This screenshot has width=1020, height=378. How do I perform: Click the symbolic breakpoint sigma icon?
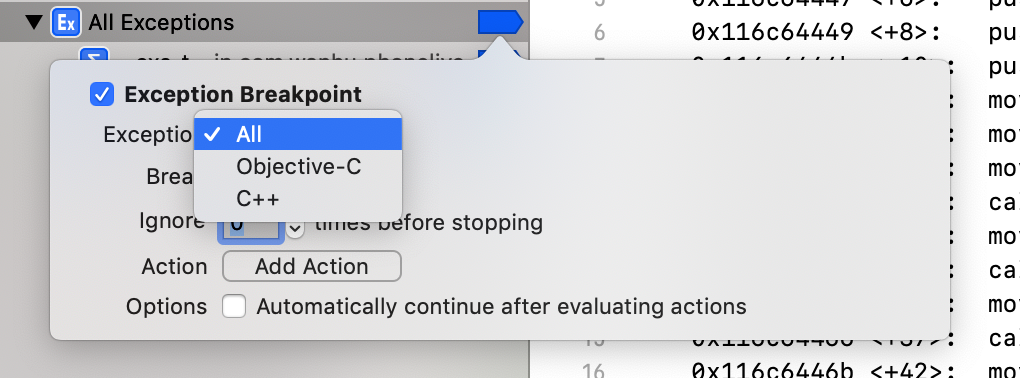[94, 56]
